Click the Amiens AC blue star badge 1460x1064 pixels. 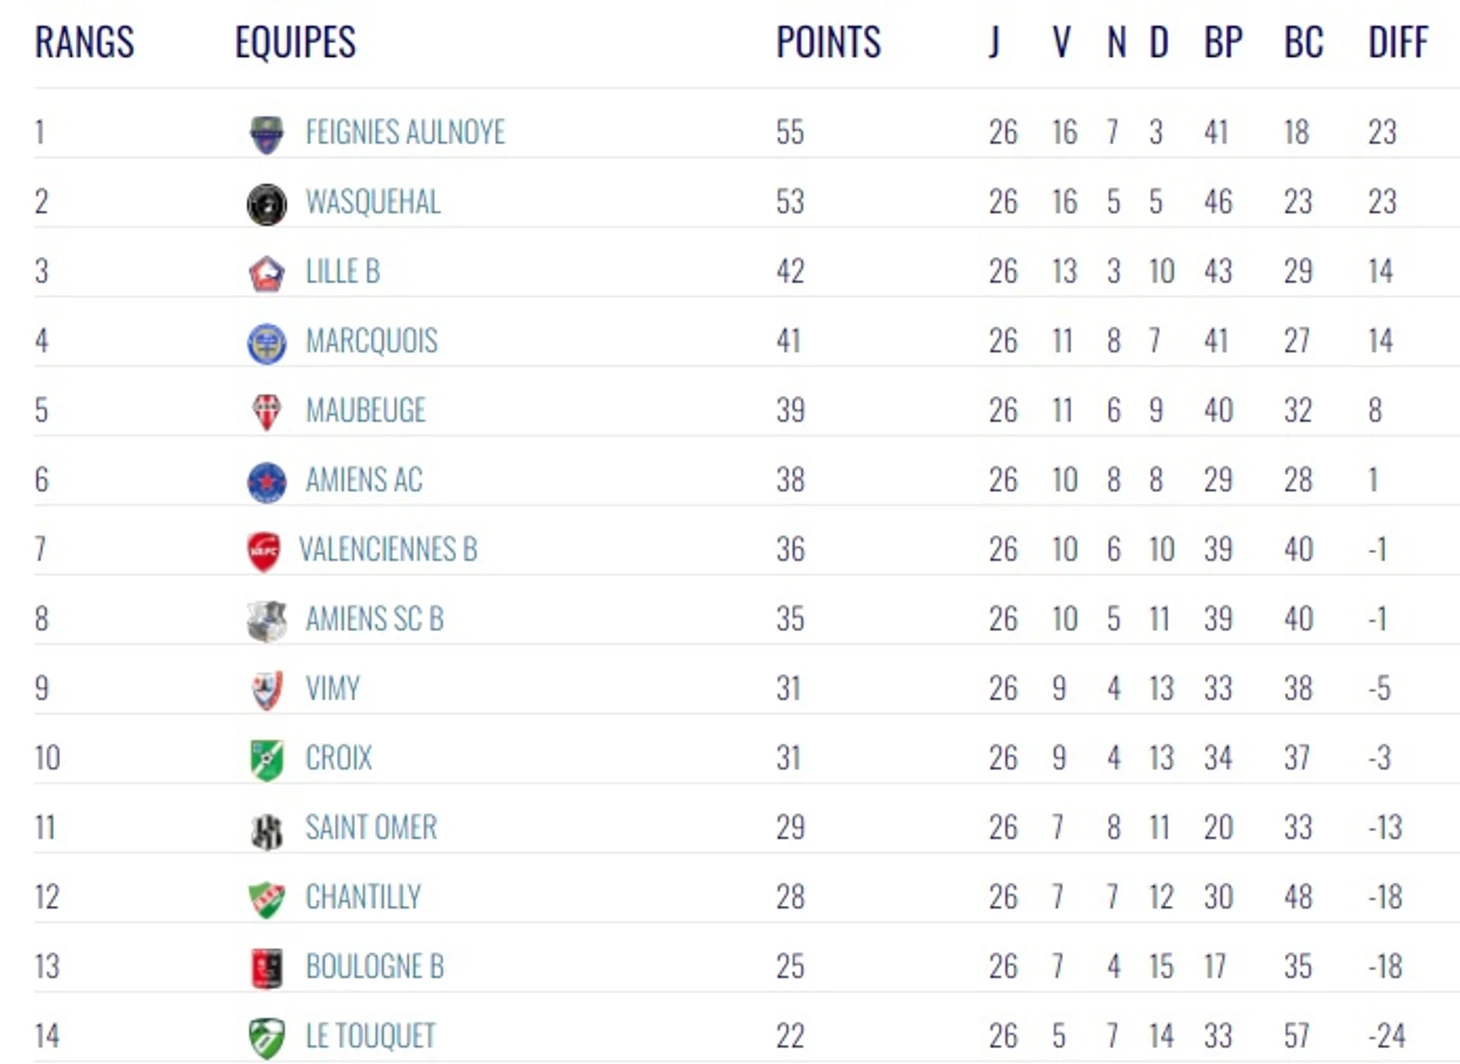coord(266,482)
